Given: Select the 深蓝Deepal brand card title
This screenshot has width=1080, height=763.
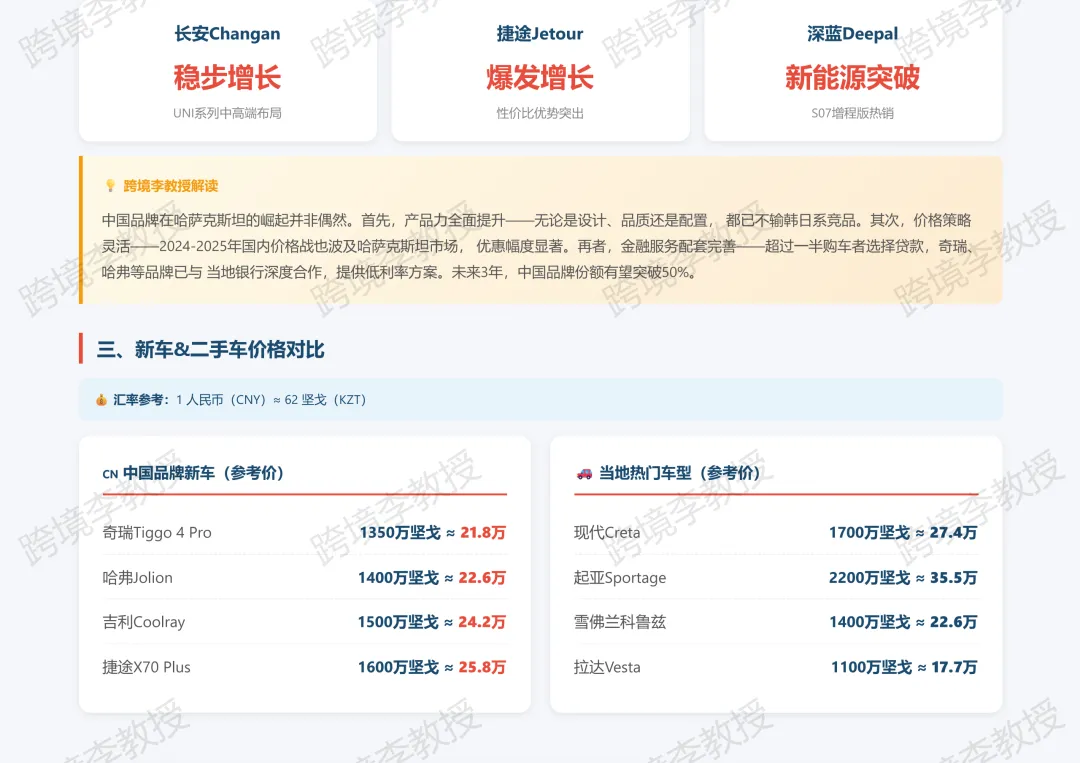Looking at the screenshot, I should click(x=853, y=34).
